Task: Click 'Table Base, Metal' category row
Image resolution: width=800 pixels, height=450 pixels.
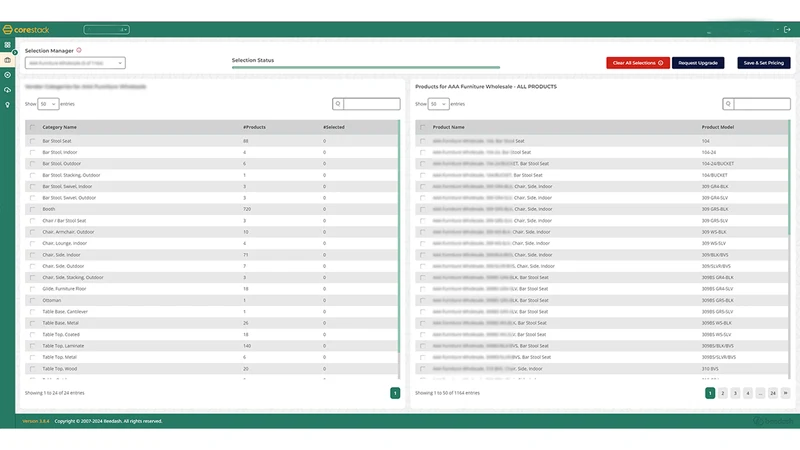Action: coord(211,323)
